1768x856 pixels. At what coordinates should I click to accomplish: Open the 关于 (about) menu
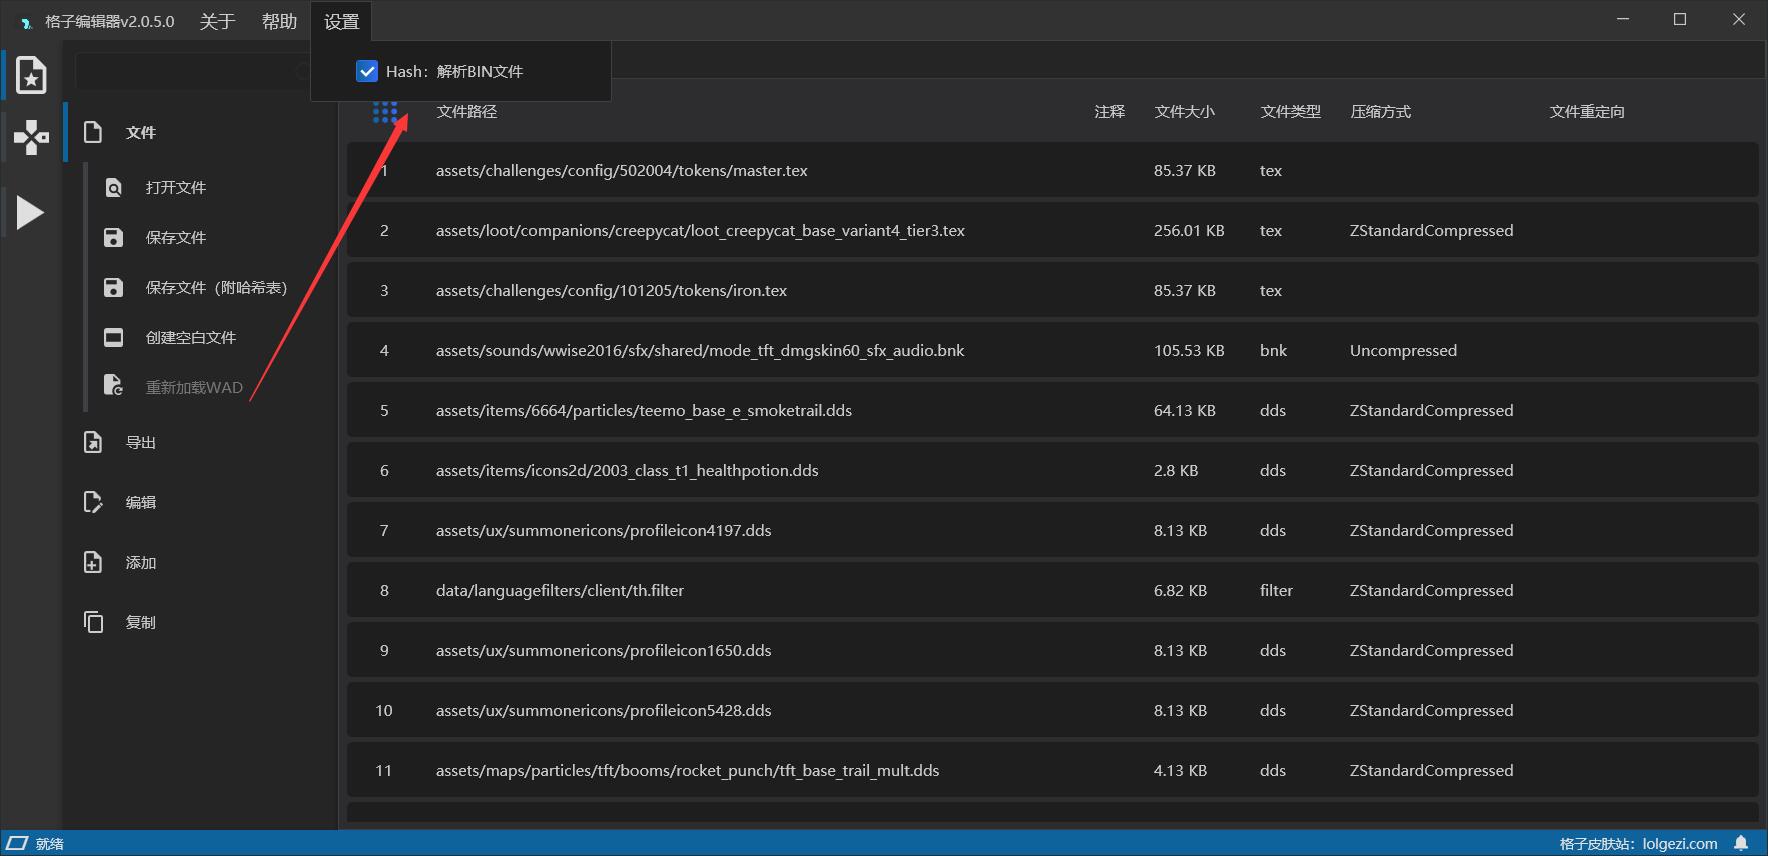click(x=217, y=21)
